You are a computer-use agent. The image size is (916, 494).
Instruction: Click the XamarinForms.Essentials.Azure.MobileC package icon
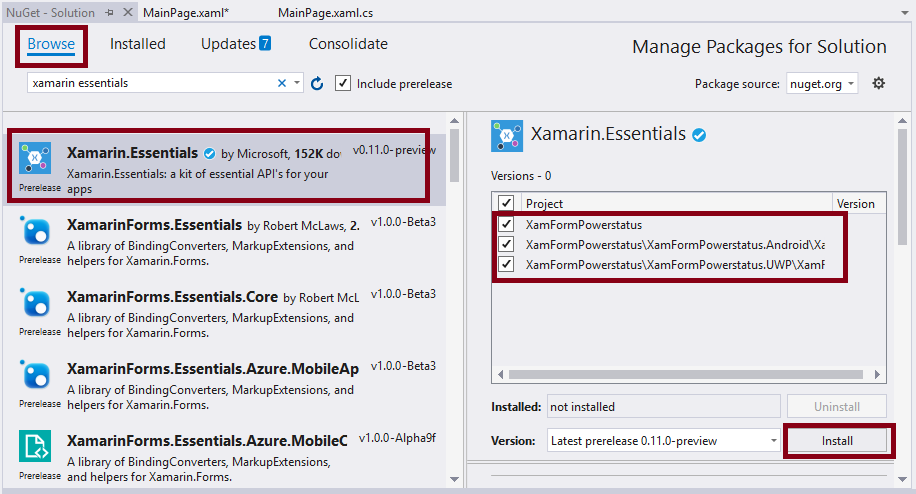35,446
